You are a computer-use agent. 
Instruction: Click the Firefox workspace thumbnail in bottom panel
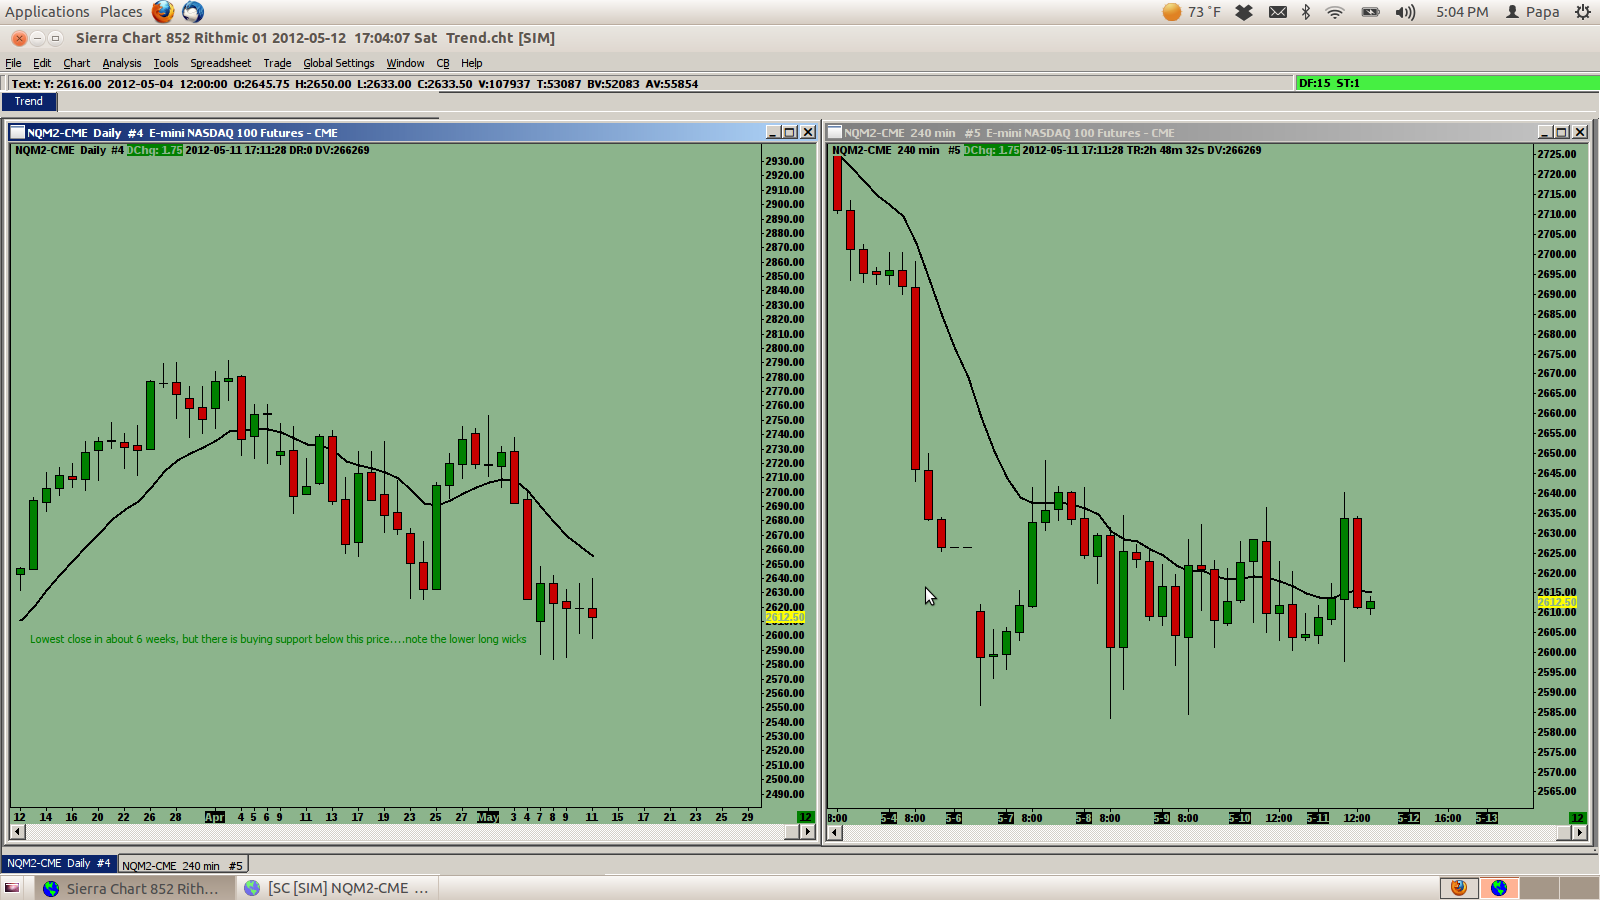(1459, 888)
